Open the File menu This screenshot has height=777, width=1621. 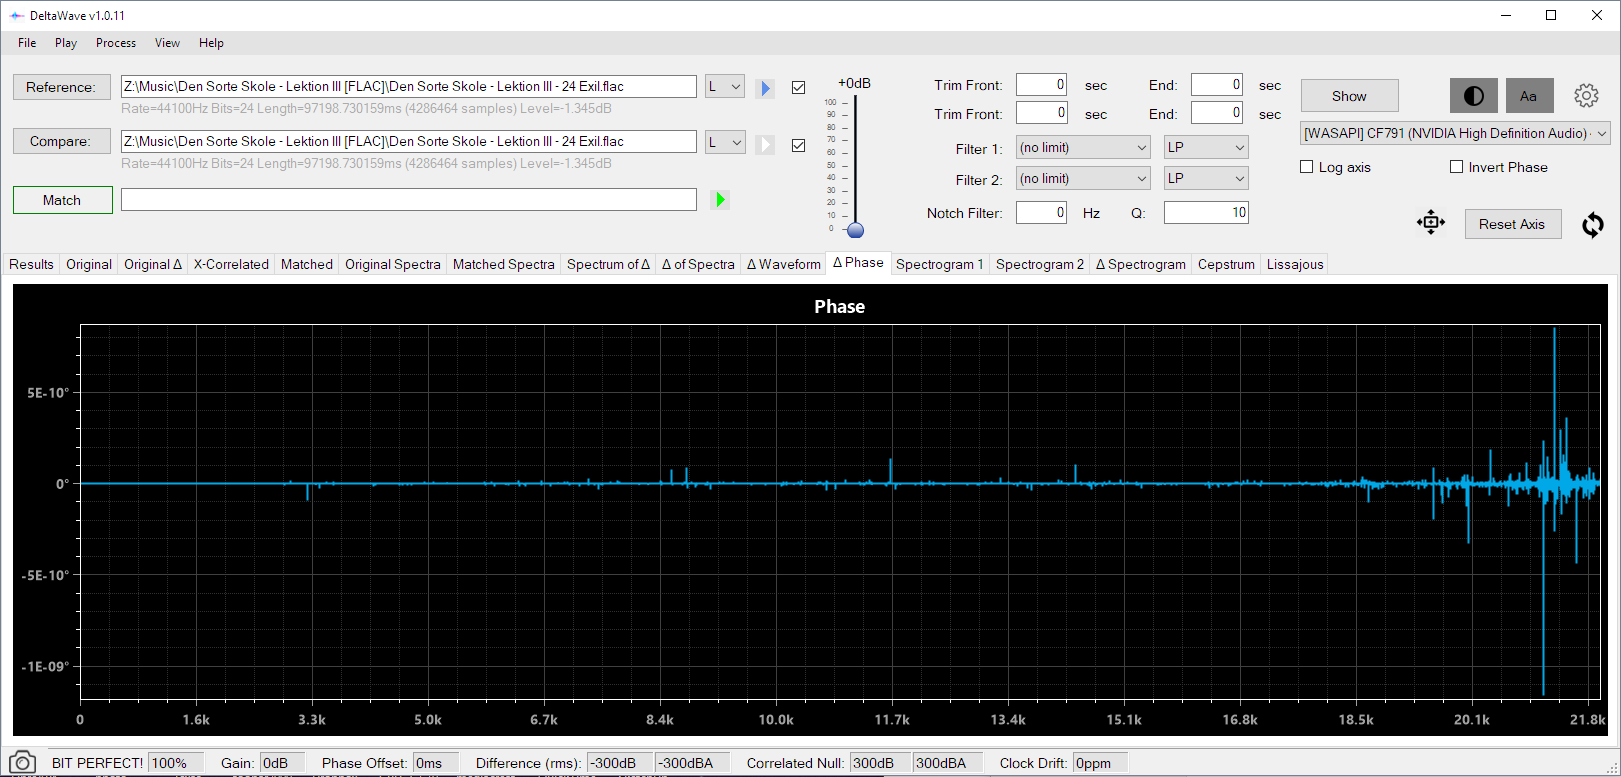coord(27,43)
